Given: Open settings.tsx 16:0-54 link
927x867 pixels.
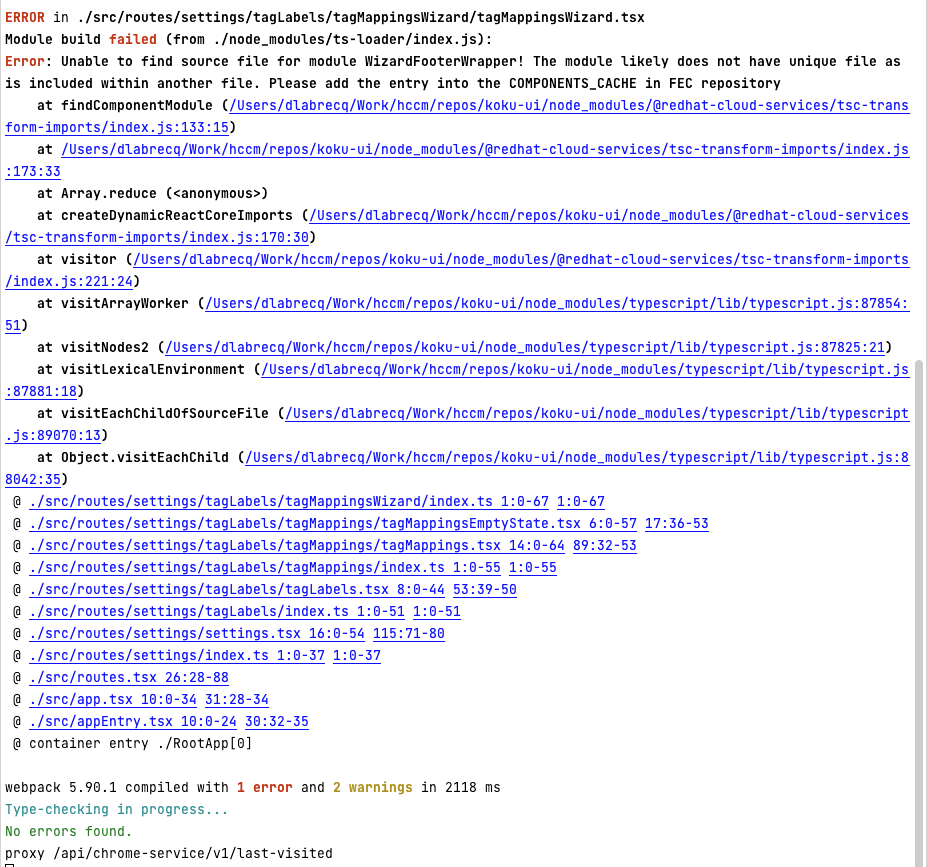Looking at the screenshot, I should [x=197, y=634].
